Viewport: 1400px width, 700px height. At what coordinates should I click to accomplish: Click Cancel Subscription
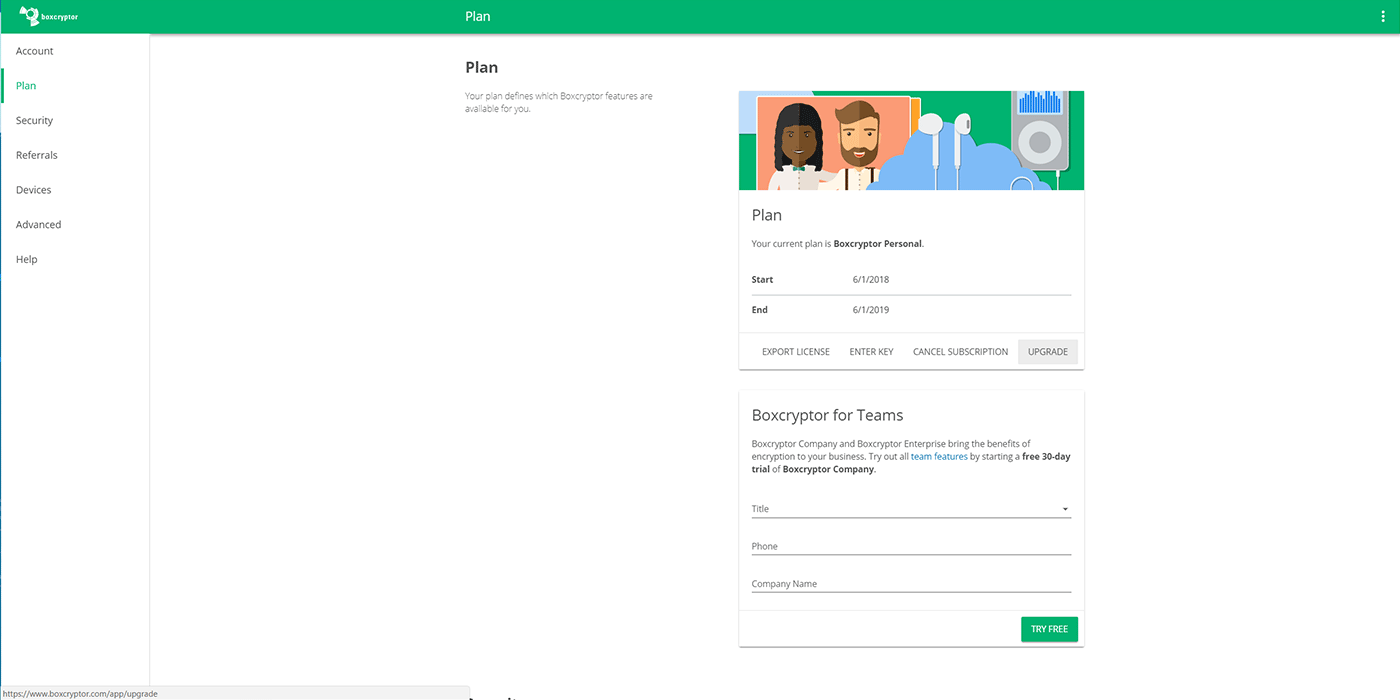click(960, 352)
